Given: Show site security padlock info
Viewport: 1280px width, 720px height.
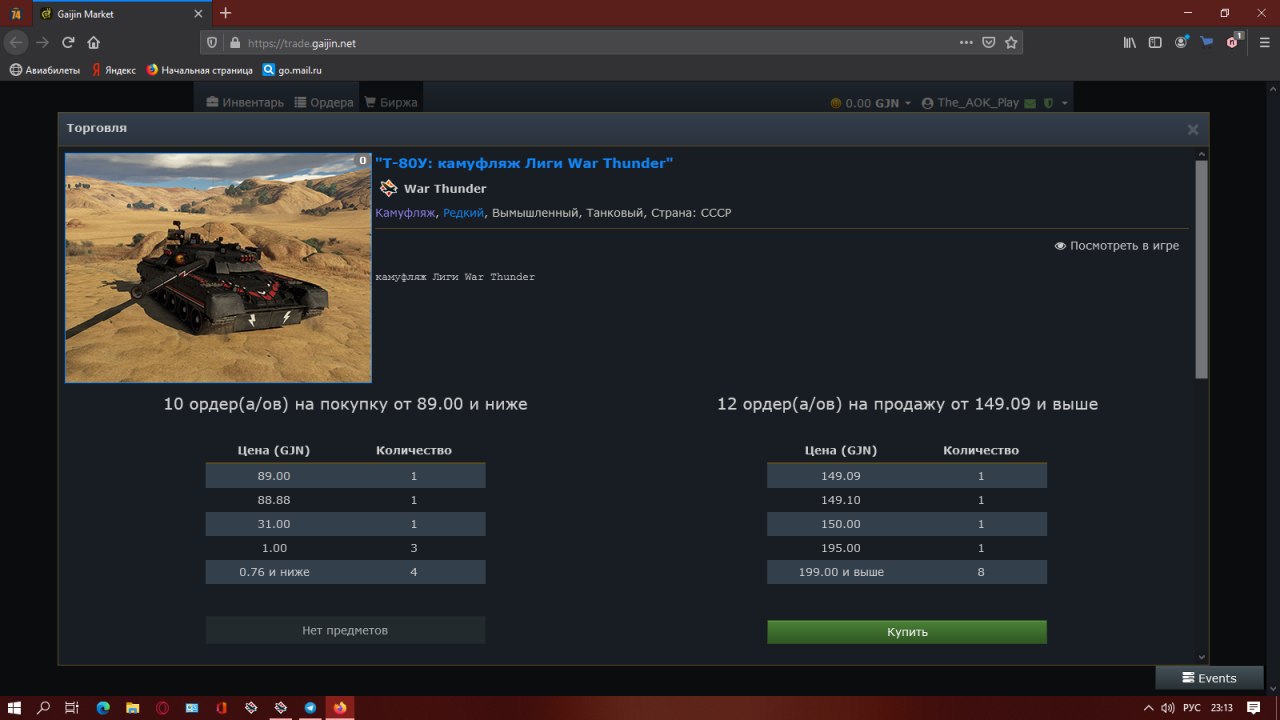Looking at the screenshot, I should pyautogui.click(x=235, y=43).
